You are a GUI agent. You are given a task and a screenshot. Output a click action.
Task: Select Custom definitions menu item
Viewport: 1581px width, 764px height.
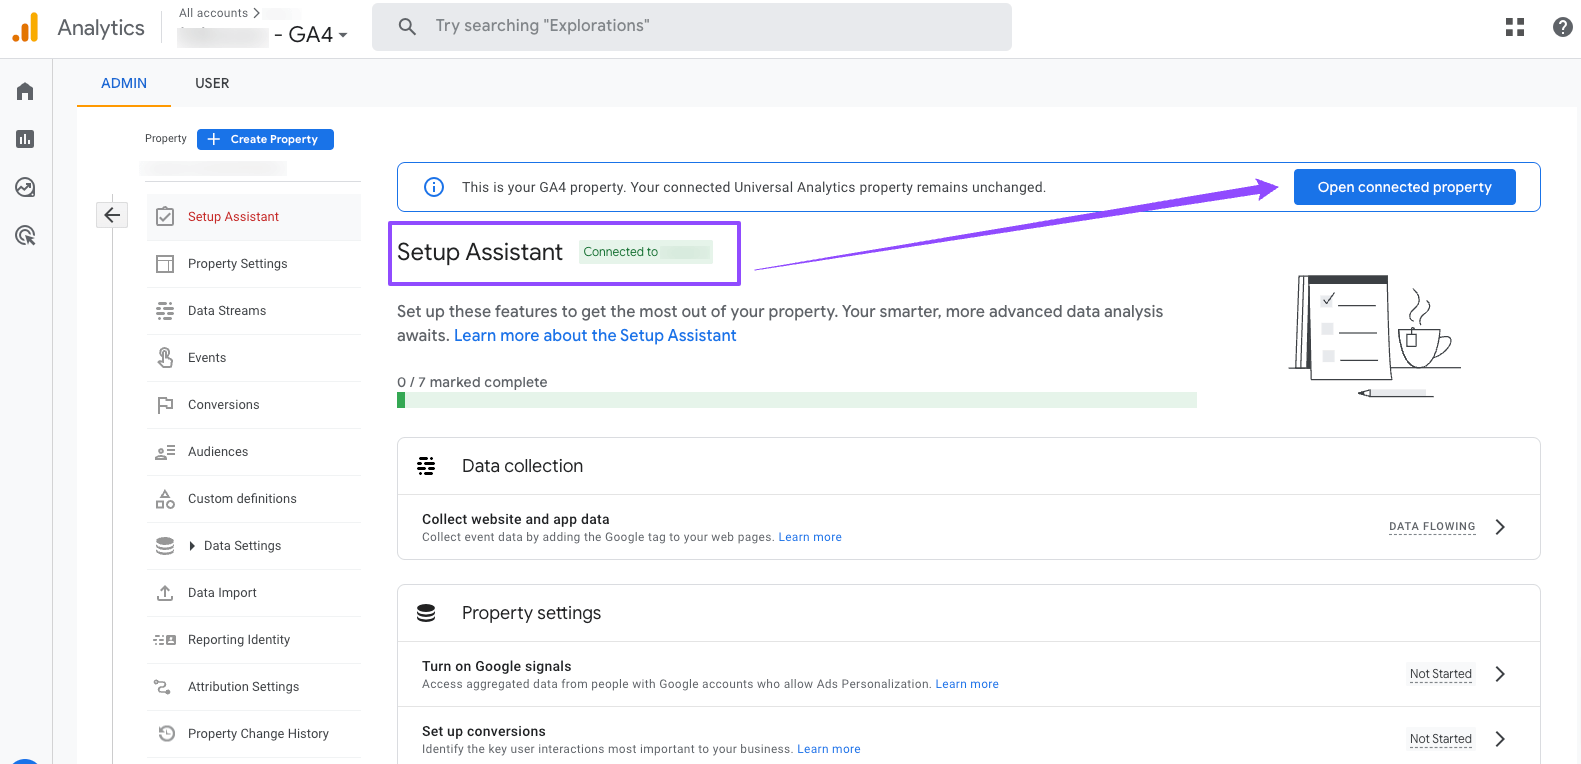click(254, 499)
